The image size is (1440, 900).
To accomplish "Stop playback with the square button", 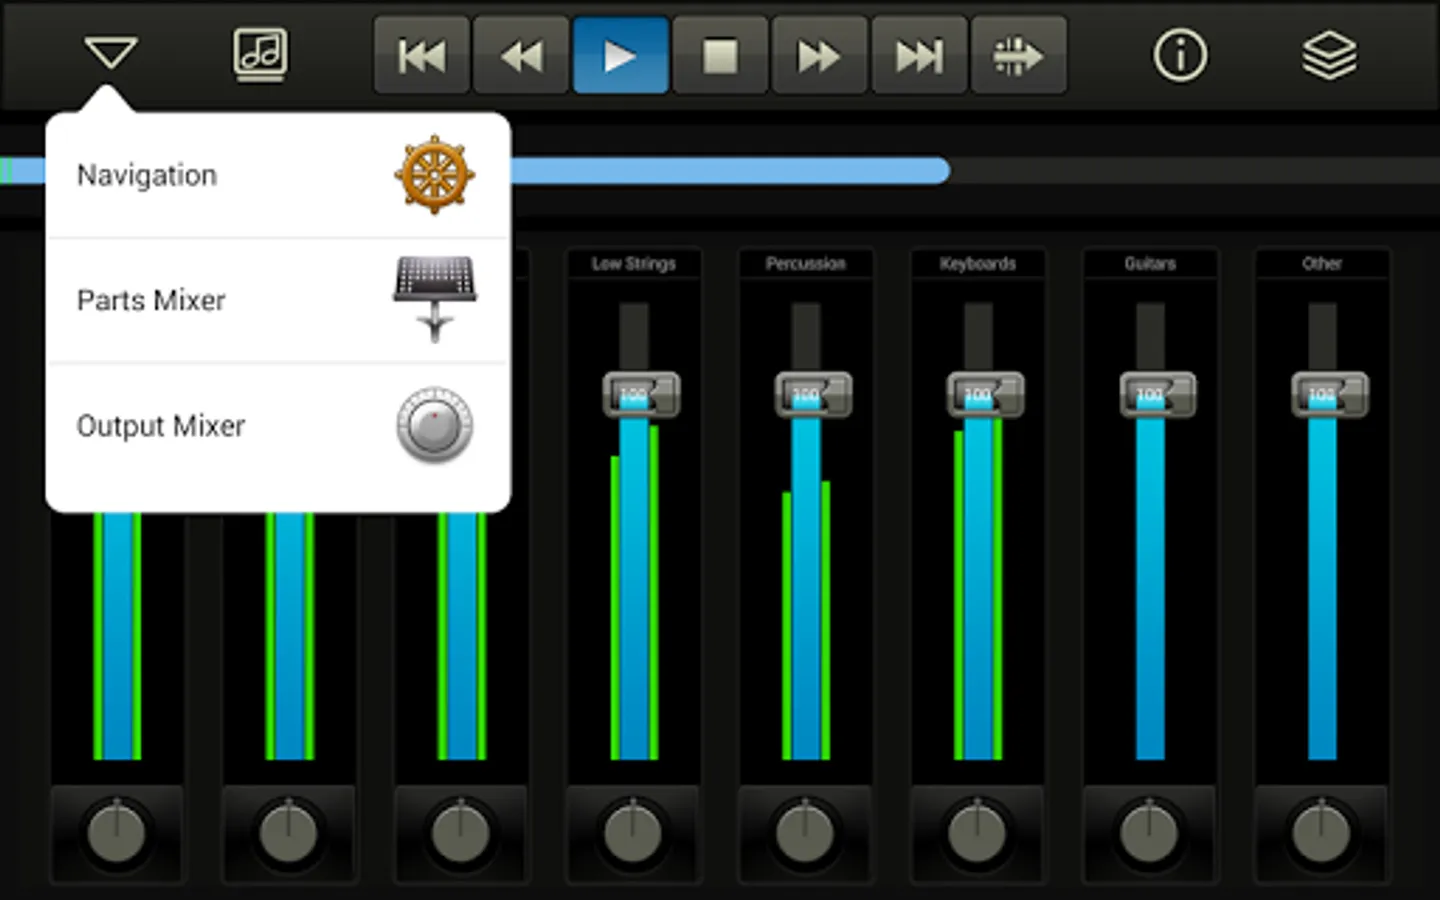I will 720,55.
